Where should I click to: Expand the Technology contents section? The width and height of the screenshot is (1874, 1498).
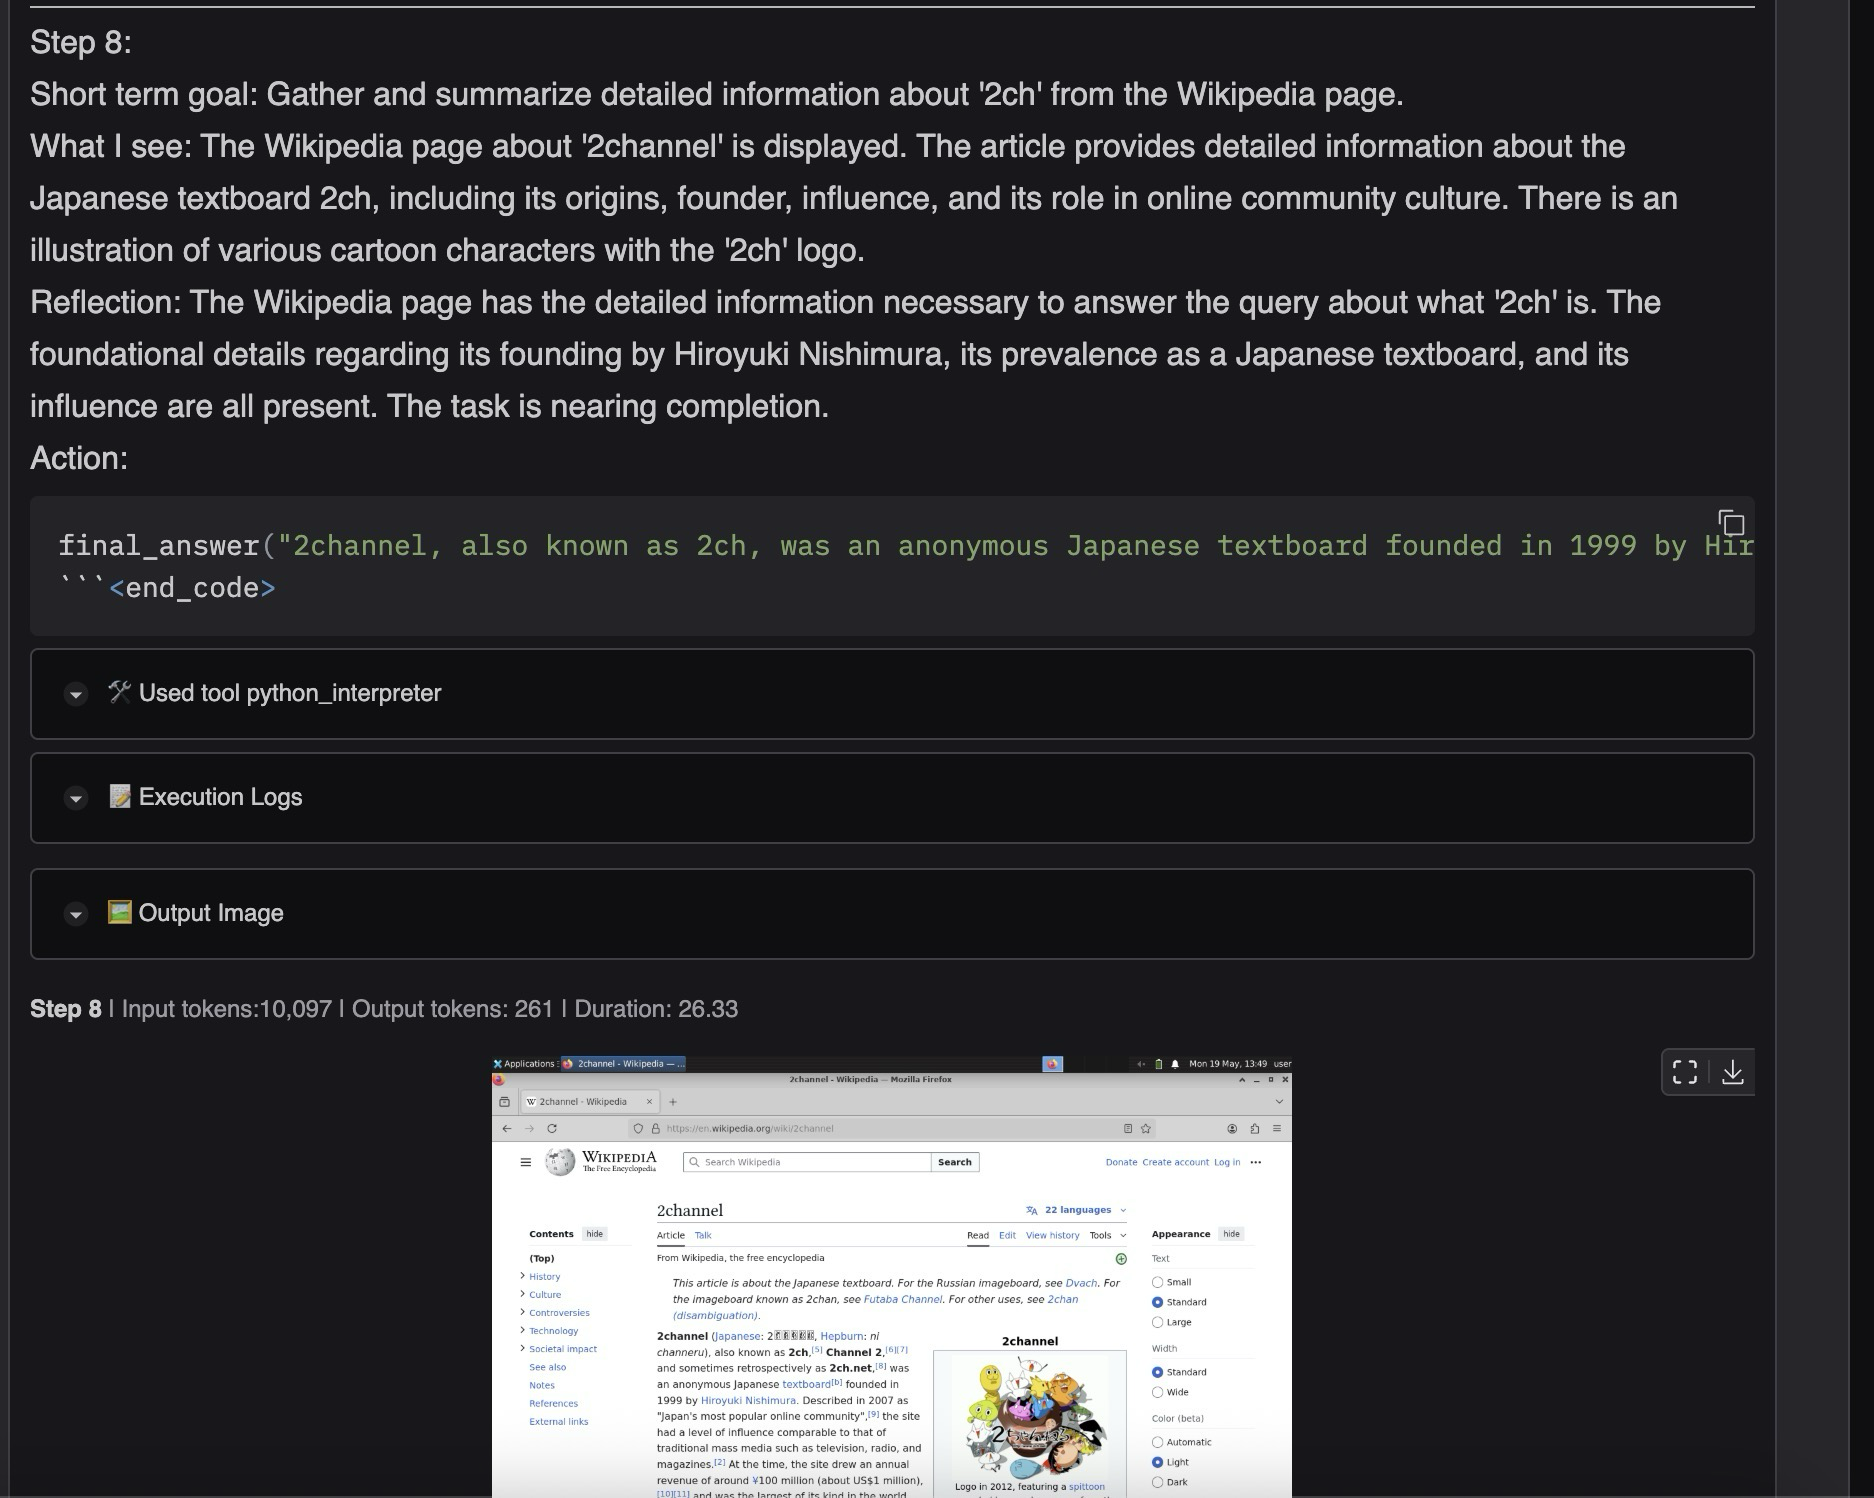(x=522, y=1330)
